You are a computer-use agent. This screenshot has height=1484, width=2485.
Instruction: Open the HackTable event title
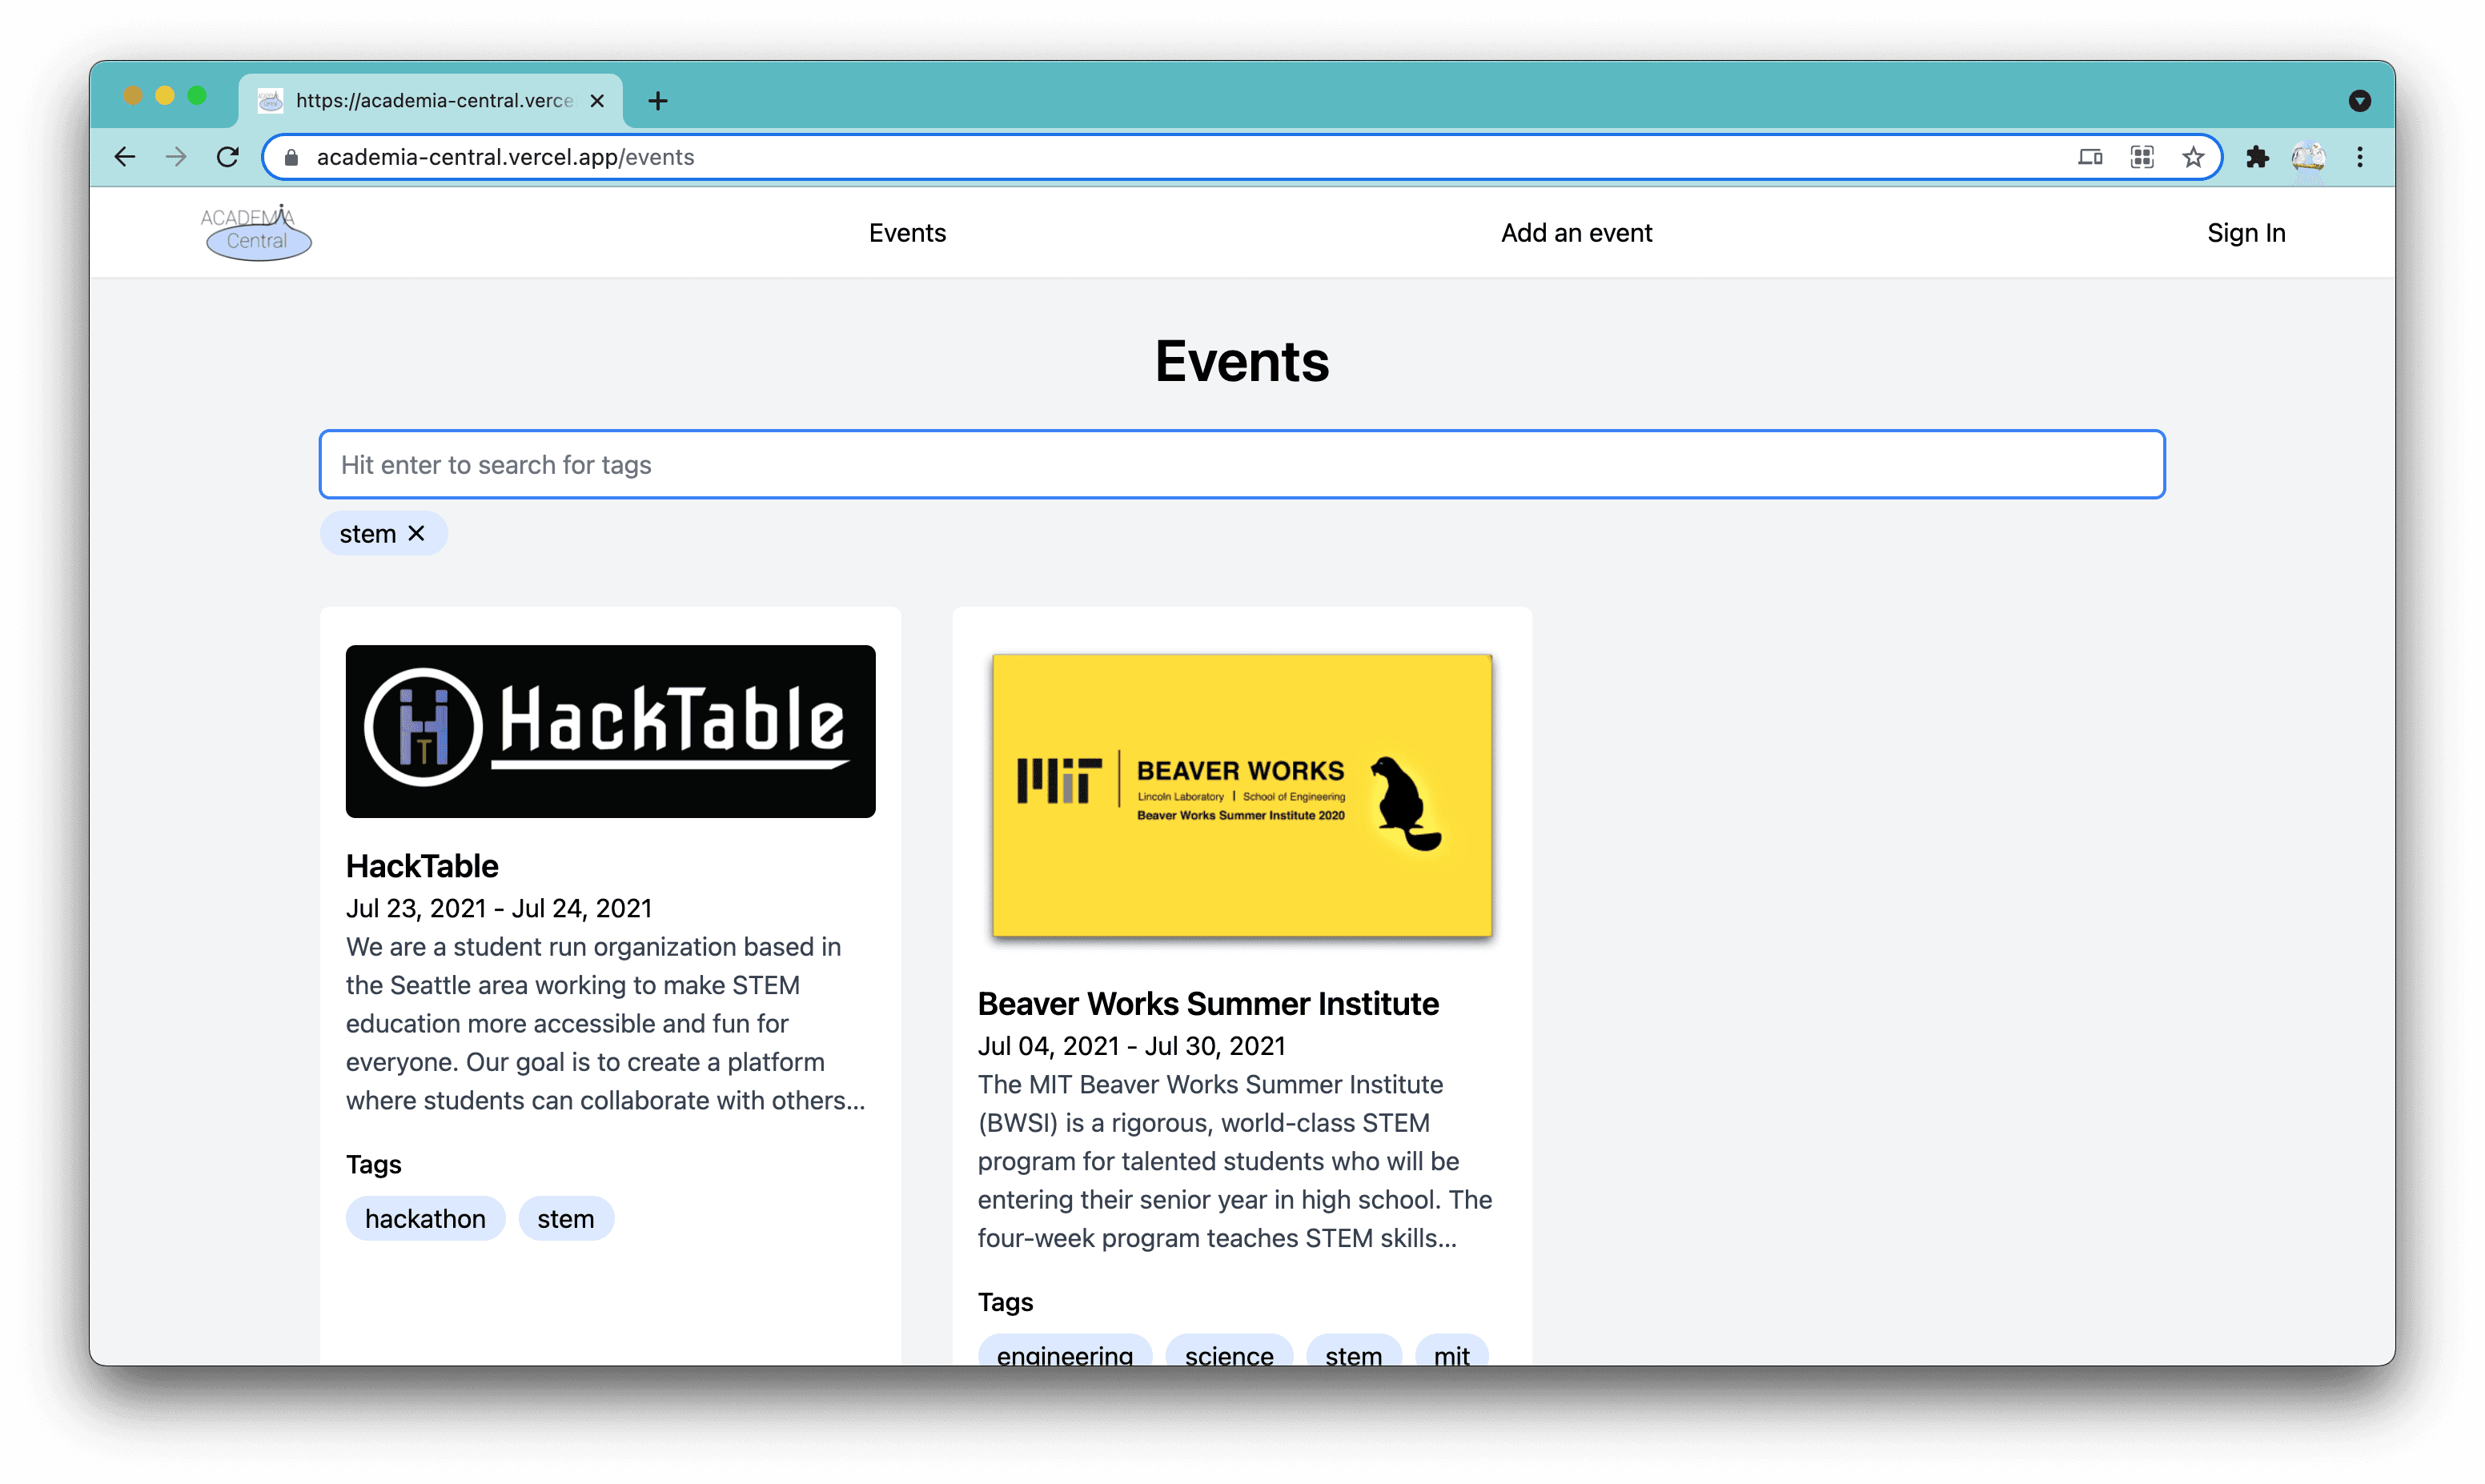pos(422,866)
